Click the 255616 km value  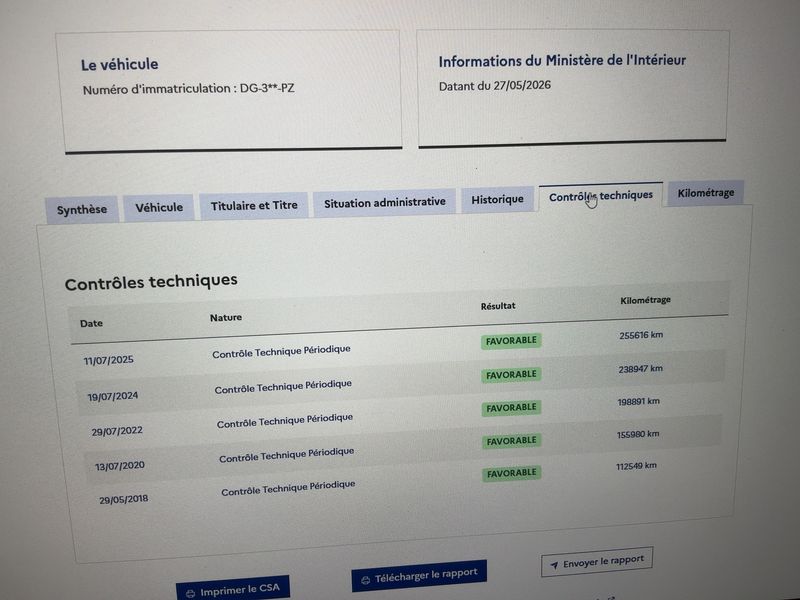pos(641,335)
